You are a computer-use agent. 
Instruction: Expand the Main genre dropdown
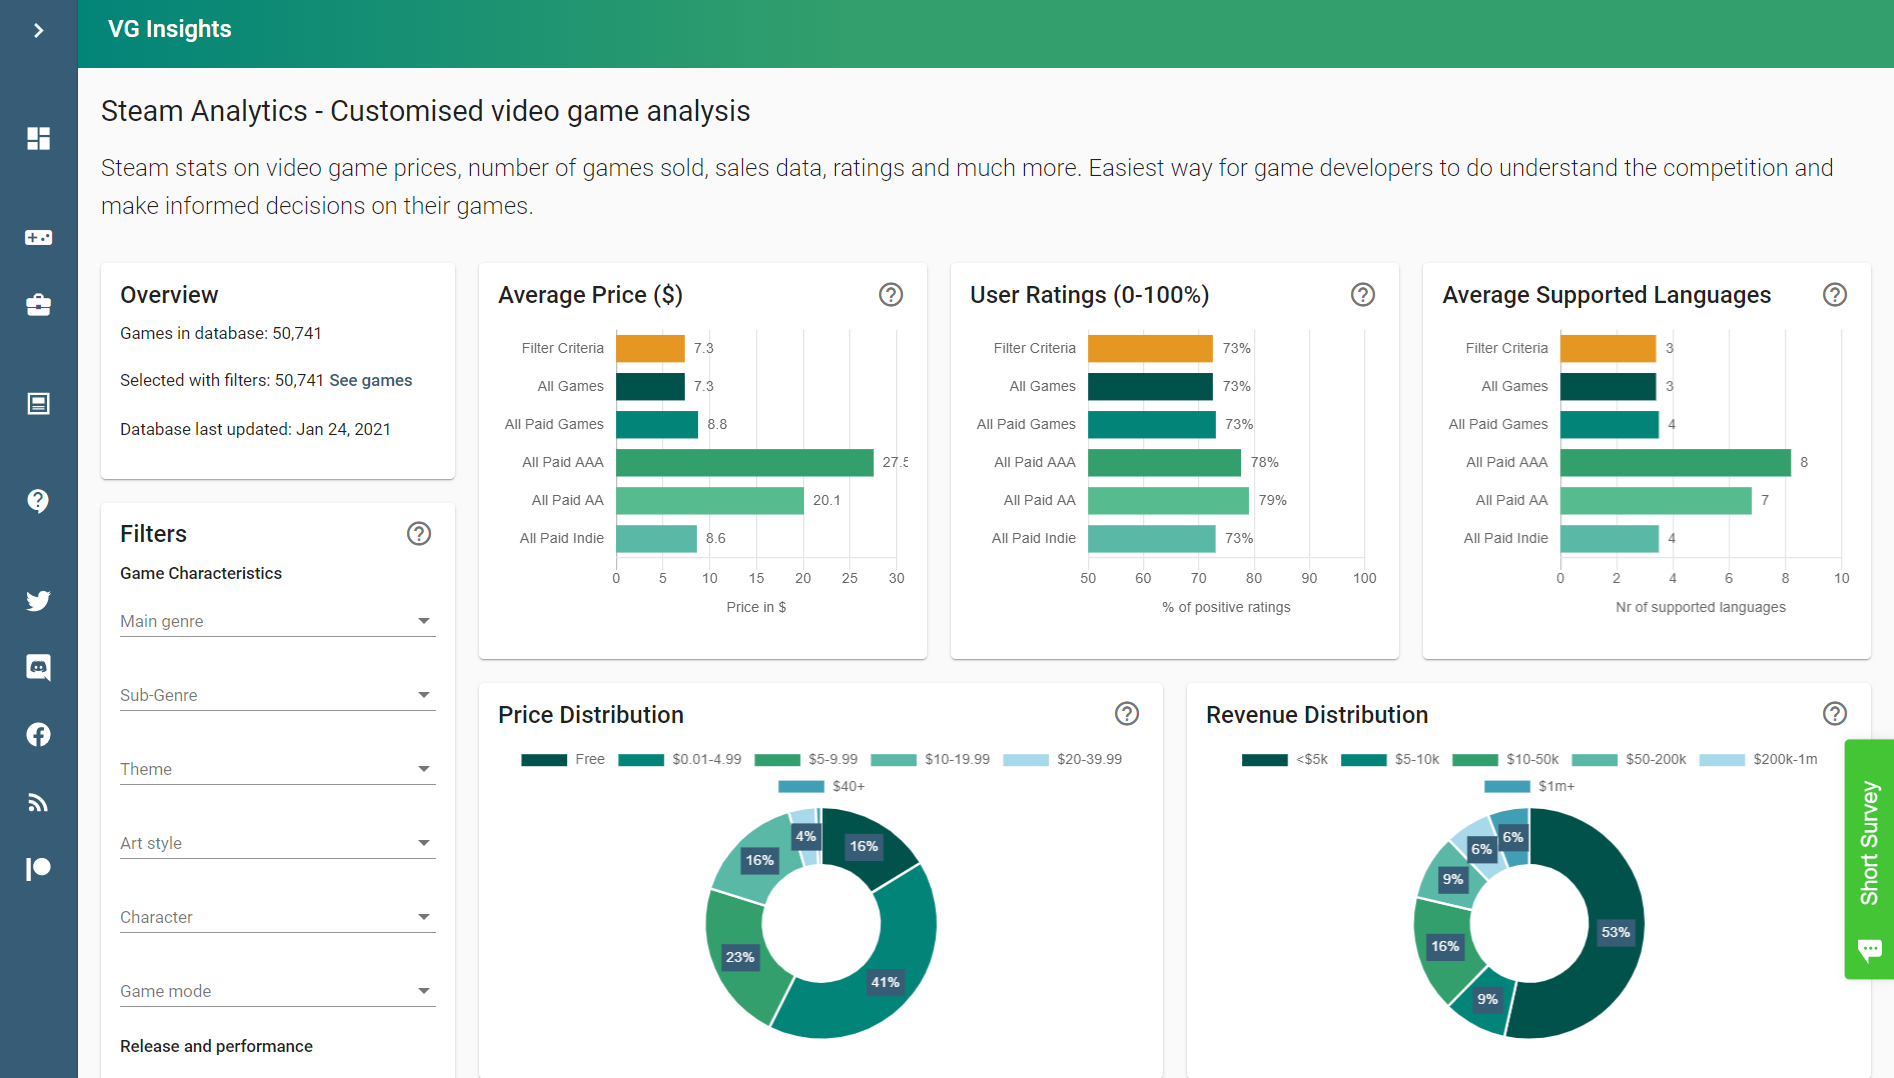[424, 620]
